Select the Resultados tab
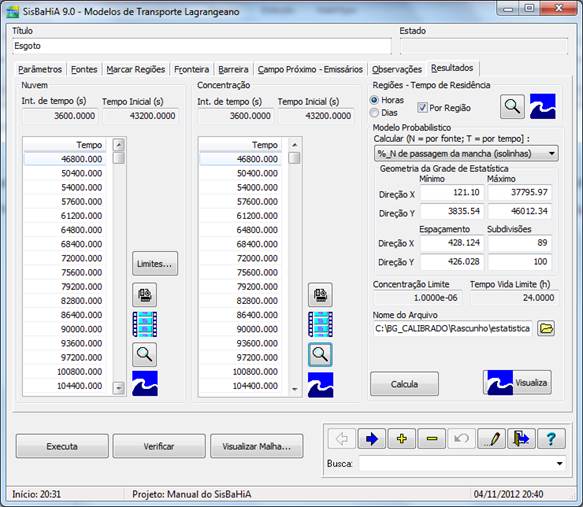The height and width of the screenshot is (507, 583). pyautogui.click(x=452, y=68)
